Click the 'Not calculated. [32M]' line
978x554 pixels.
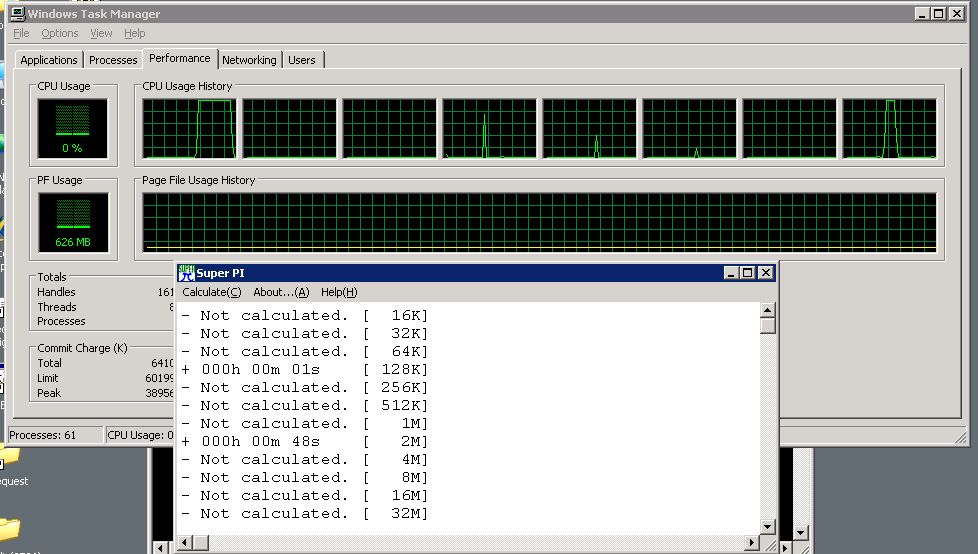[304, 513]
